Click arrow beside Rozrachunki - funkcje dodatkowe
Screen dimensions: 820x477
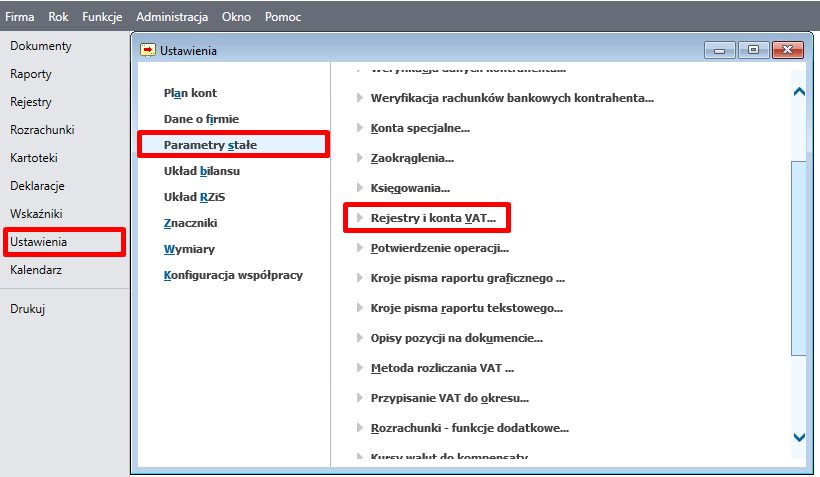(x=359, y=427)
